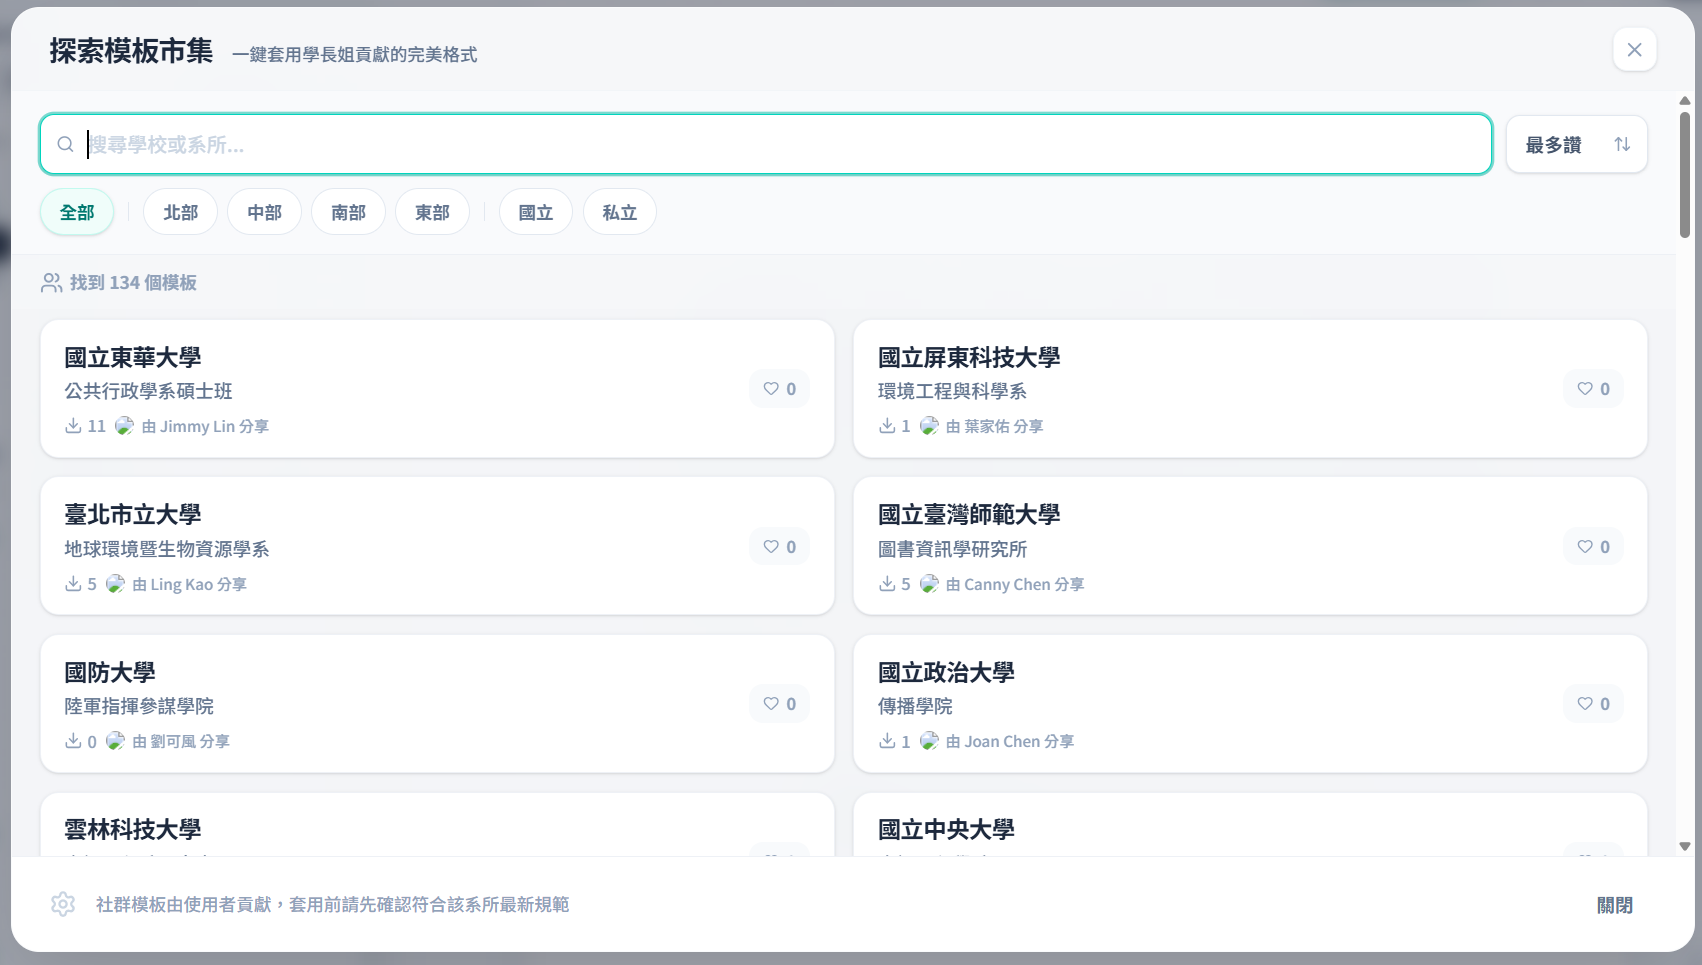Show only 國立 school templates
Image resolution: width=1702 pixels, height=965 pixels.
pos(536,212)
